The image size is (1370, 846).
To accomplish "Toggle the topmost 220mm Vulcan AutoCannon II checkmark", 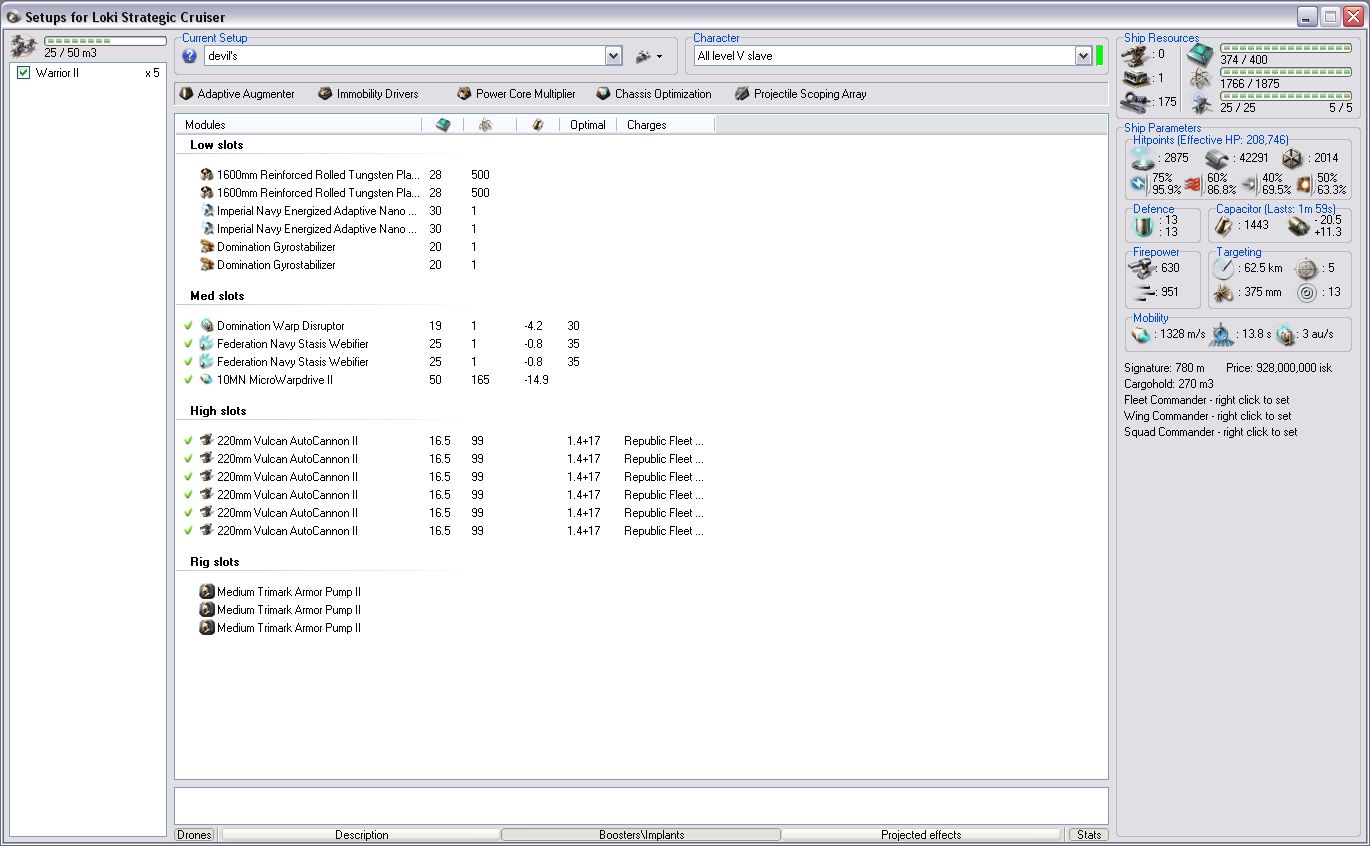I will coord(188,441).
